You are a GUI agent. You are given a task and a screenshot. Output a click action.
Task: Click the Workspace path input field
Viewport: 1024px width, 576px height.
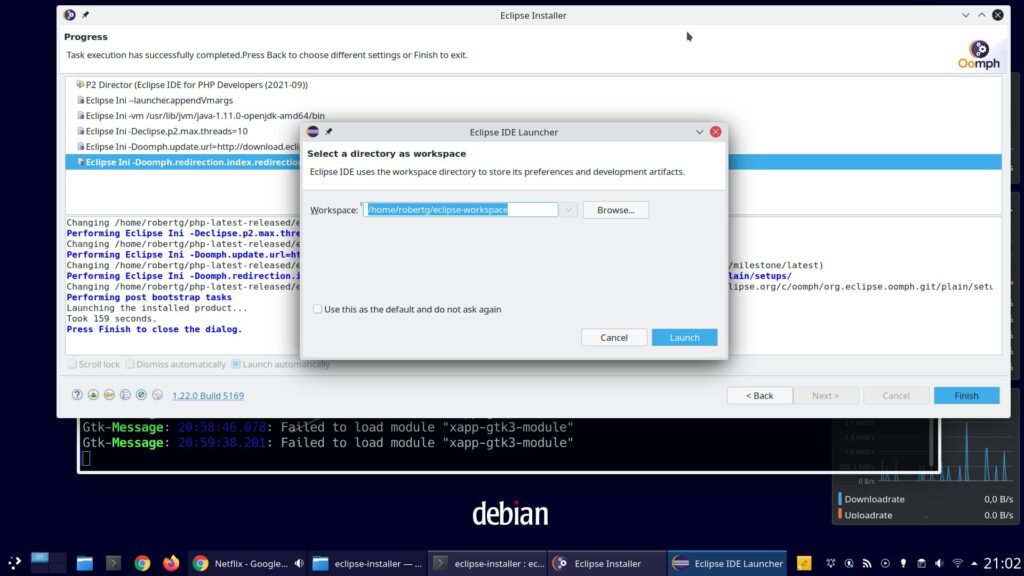461,210
